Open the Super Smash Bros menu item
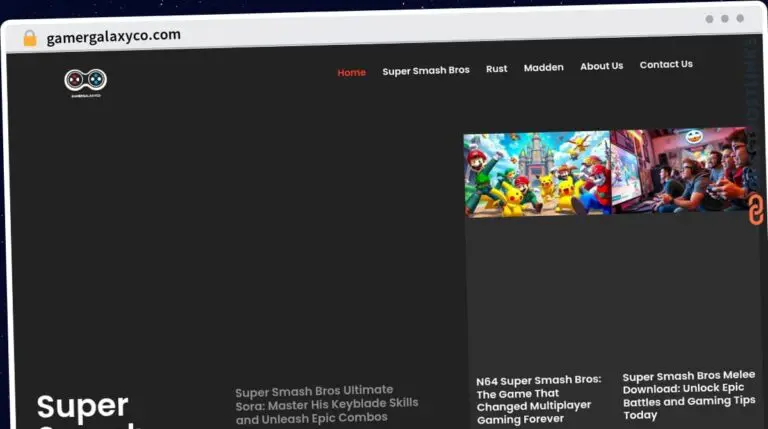The width and height of the screenshot is (768, 429). tap(425, 70)
